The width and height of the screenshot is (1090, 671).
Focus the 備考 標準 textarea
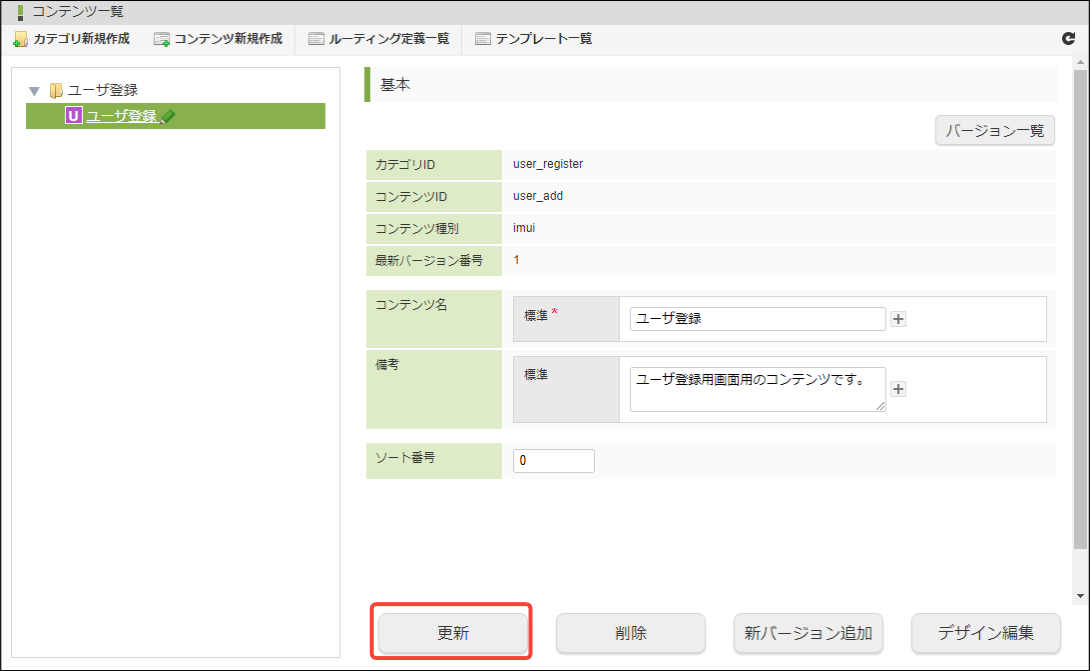[758, 389]
